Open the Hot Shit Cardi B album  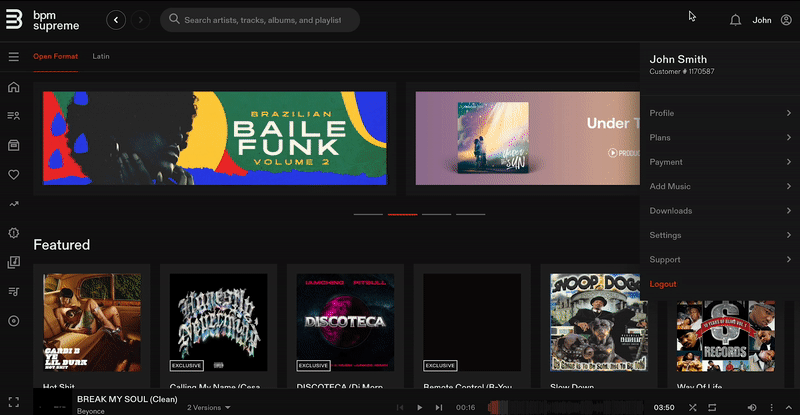click(x=92, y=323)
